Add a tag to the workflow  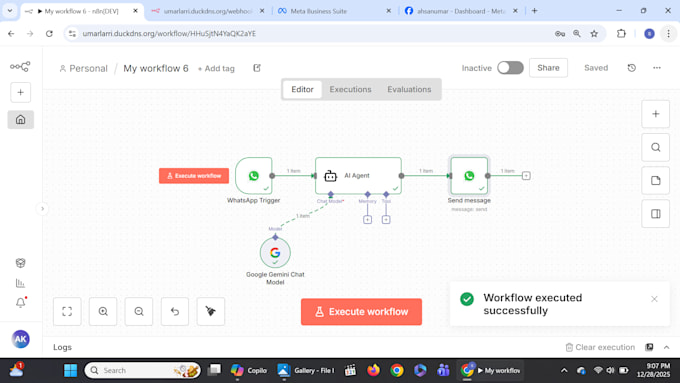tap(216, 68)
